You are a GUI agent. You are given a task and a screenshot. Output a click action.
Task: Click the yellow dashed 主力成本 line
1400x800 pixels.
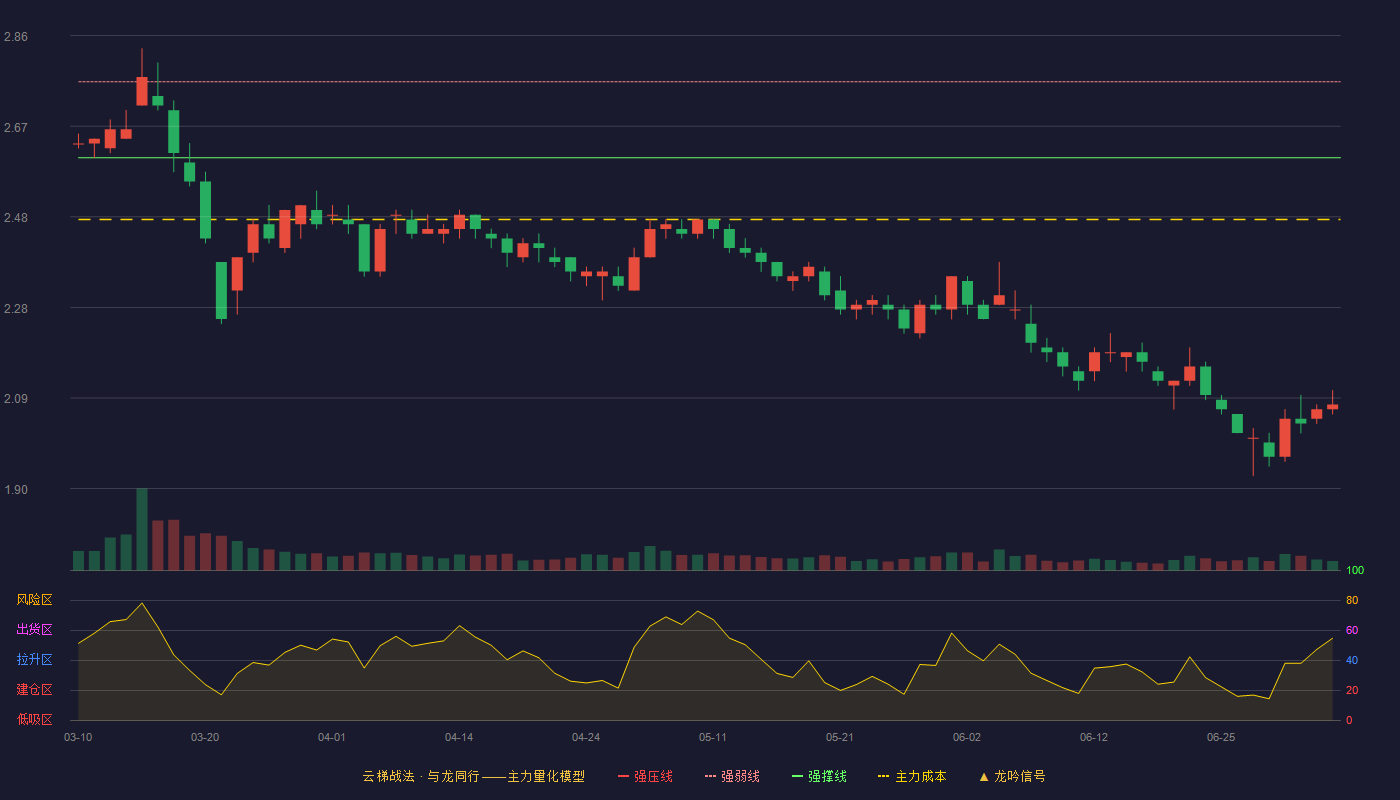[x=709, y=219]
